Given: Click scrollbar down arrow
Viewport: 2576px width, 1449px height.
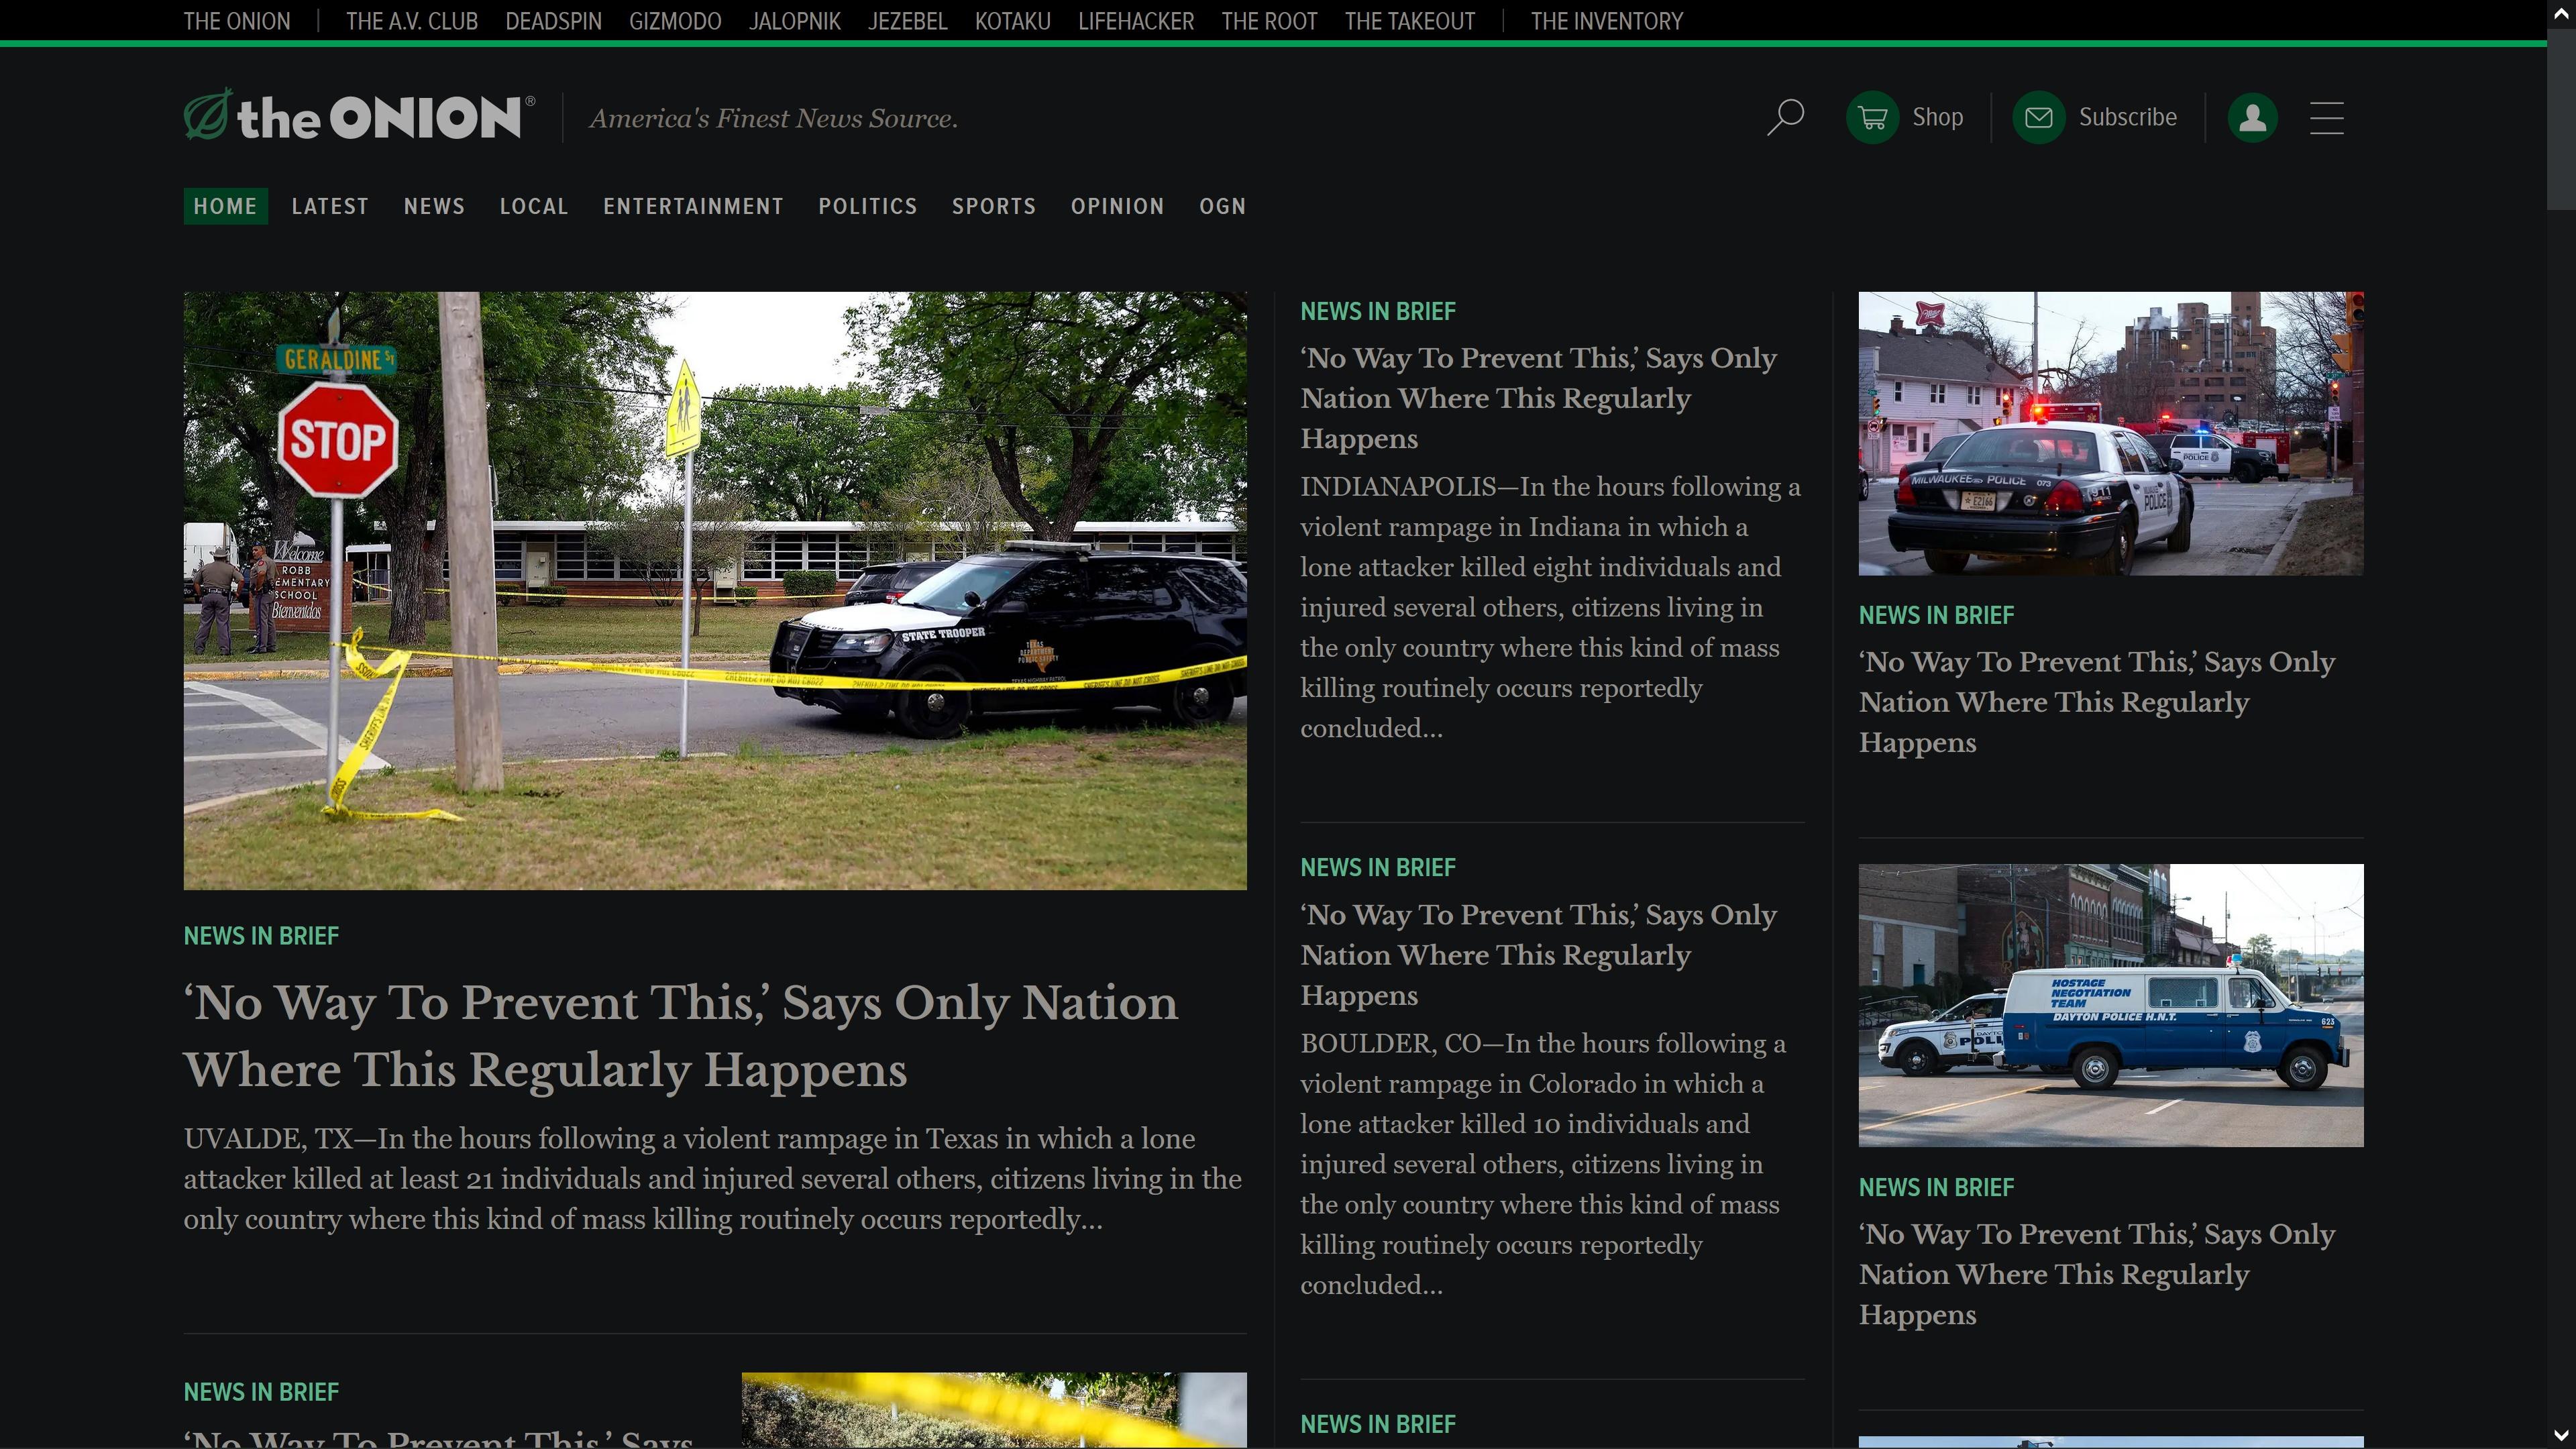Looking at the screenshot, I should [x=2561, y=1436].
